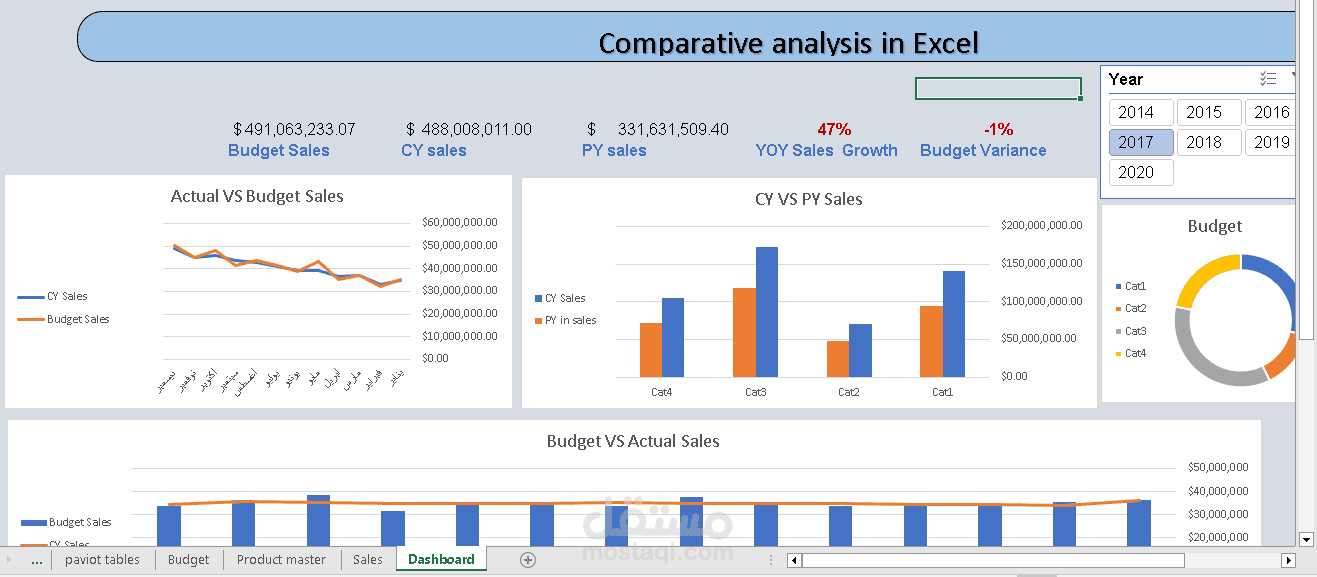Switch to the Budget sheet tab
Image resolution: width=1317 pixels, height=577 pixels.
coord(189,560)
